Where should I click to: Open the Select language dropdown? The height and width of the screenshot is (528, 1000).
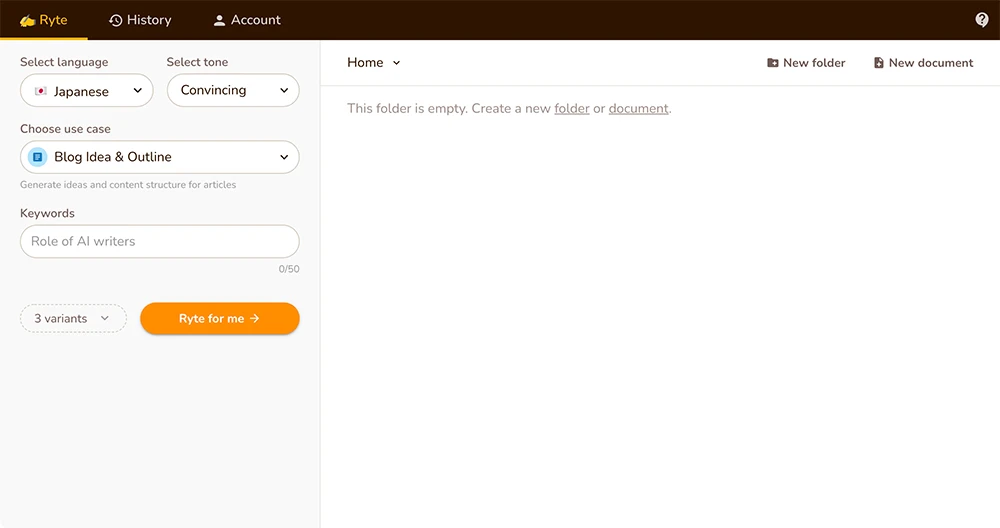point(86,91)
